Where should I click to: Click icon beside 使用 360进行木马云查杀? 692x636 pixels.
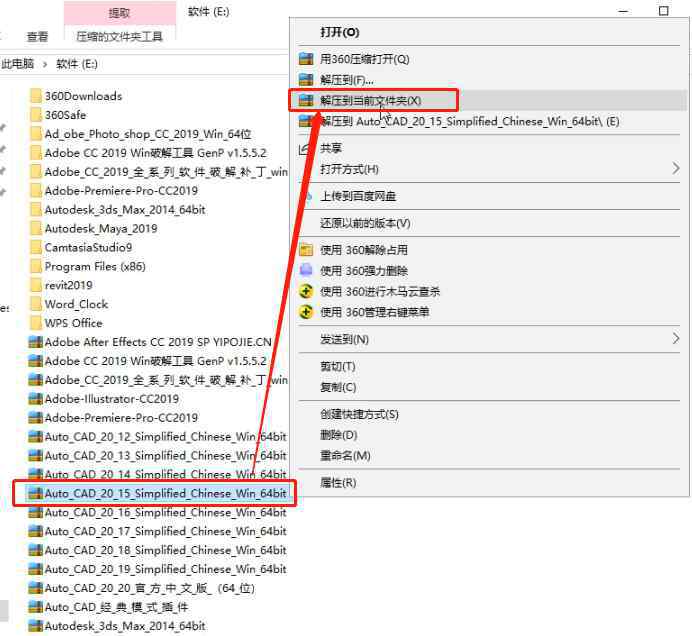coord(306,291)
